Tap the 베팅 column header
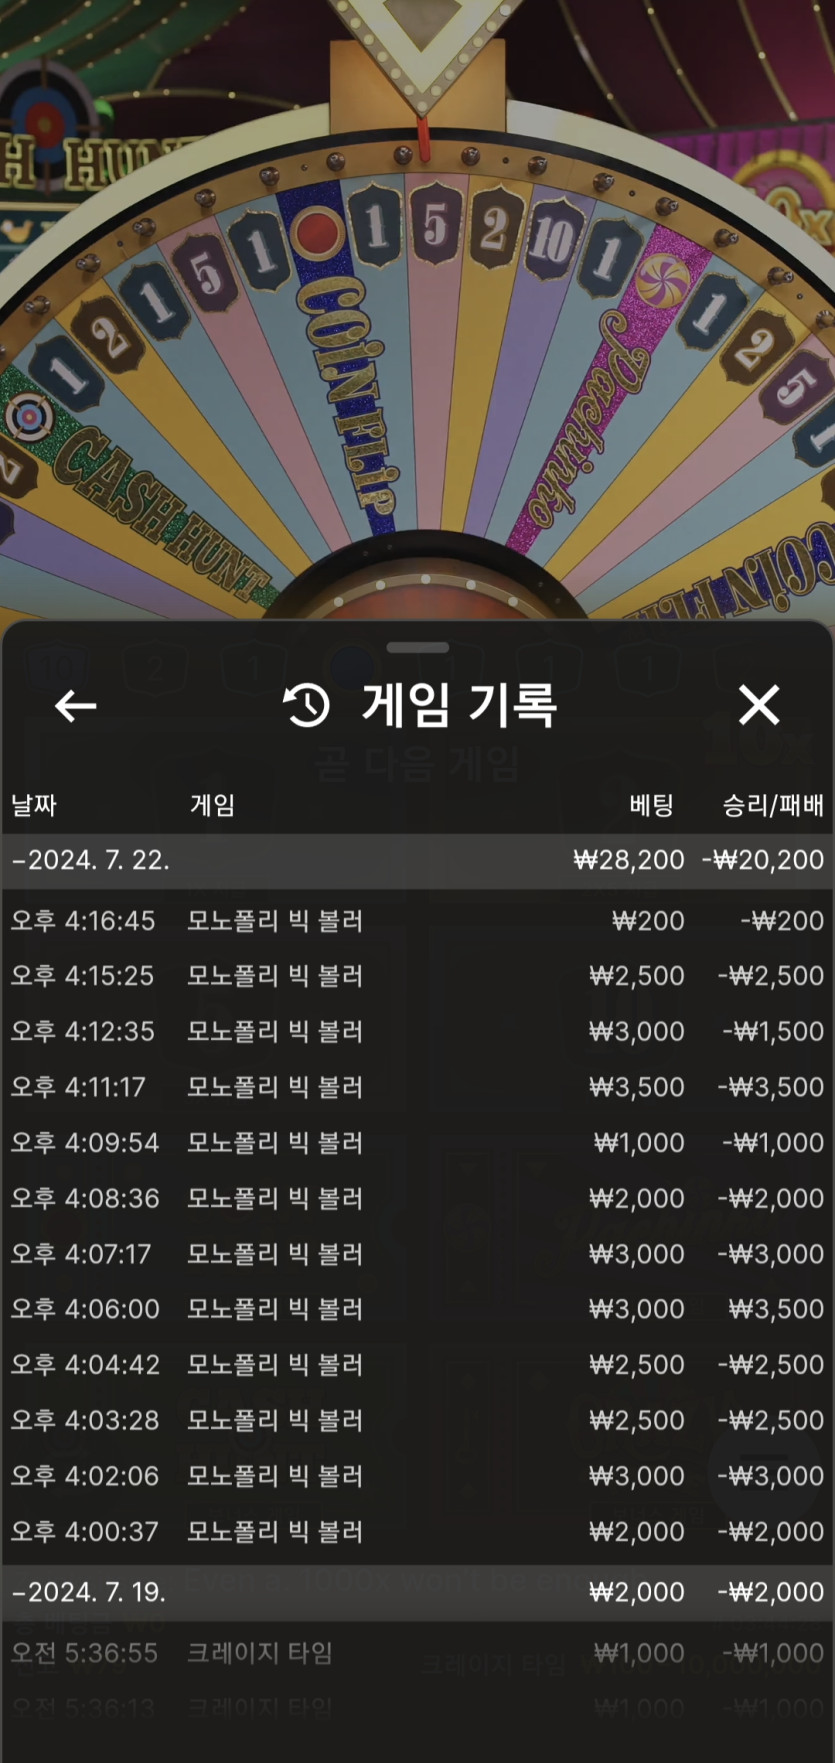 (651, 805)
